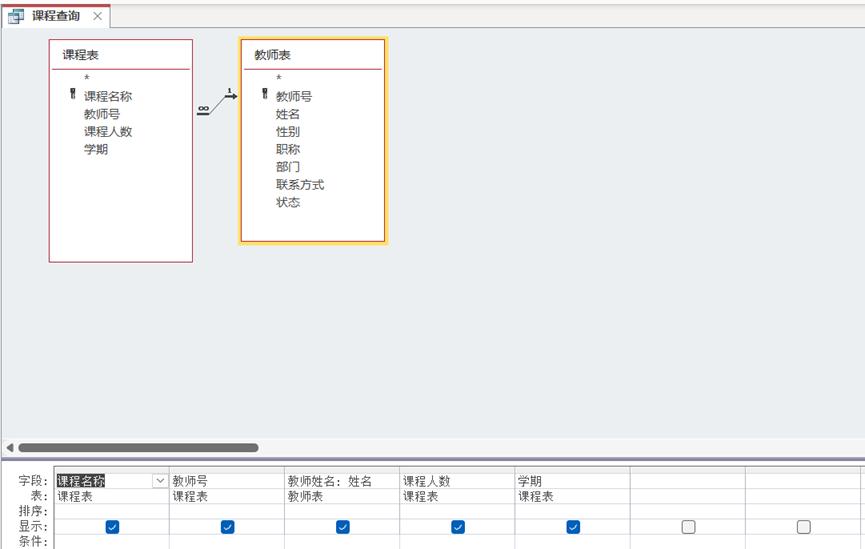This screenshot has width=865, height=549.
Task: Select 状态 field in 教师表
Action: (288, 202)
